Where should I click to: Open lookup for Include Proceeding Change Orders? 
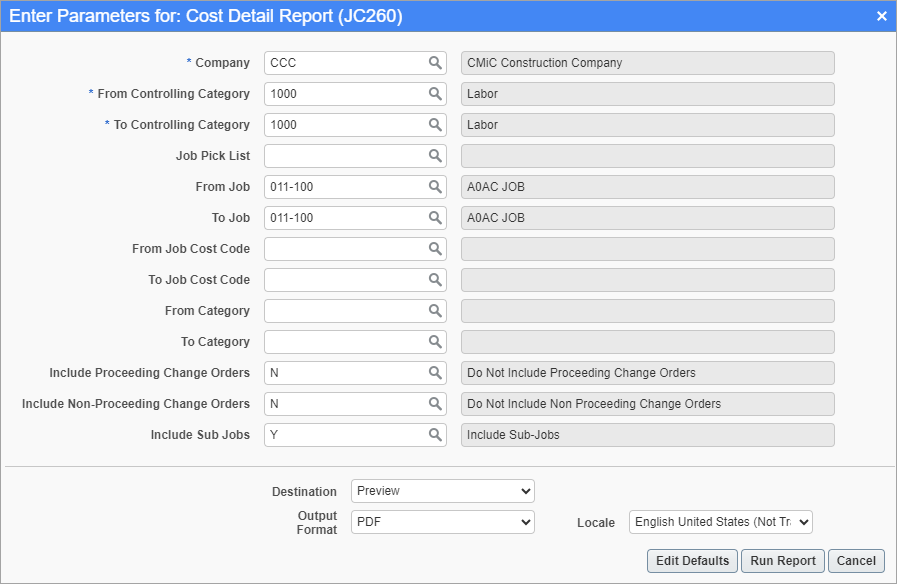435,373
